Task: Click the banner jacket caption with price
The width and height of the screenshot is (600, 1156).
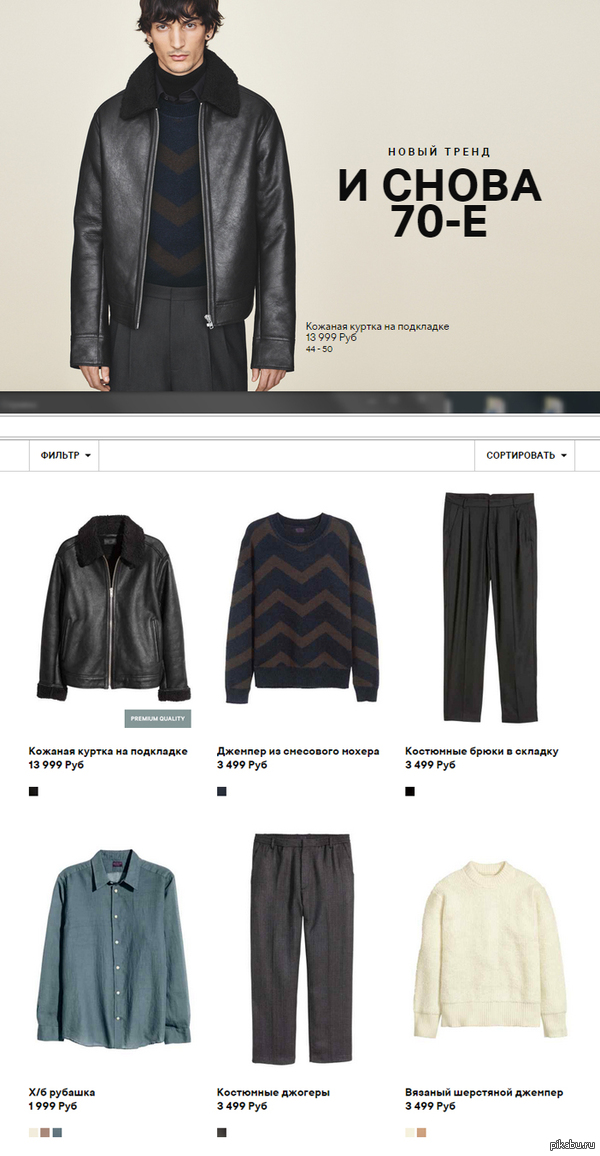Action: (377, 337)
